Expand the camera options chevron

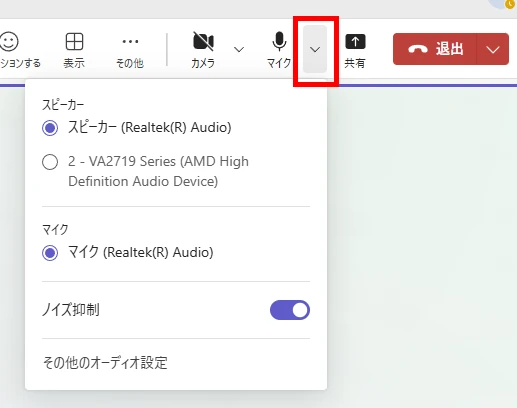tap(239, 50)
